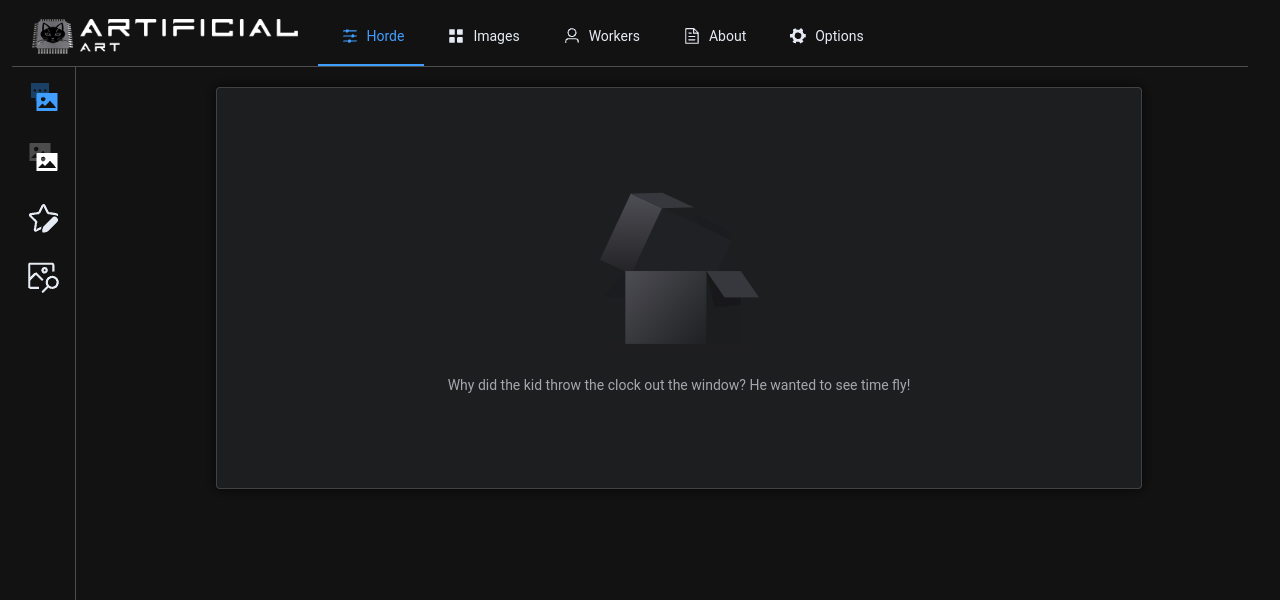Switch to the Options tab label
This screenshot has width=1280, height=600.
pos(839,36)
